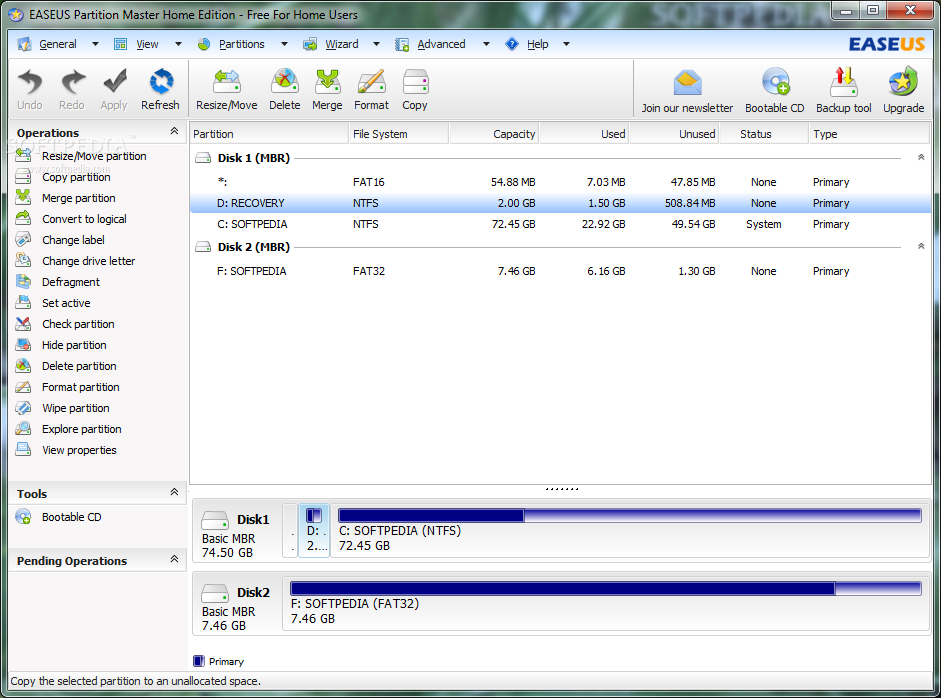Sort by Unused column header
Screen dimensions: 941x698
675,134
